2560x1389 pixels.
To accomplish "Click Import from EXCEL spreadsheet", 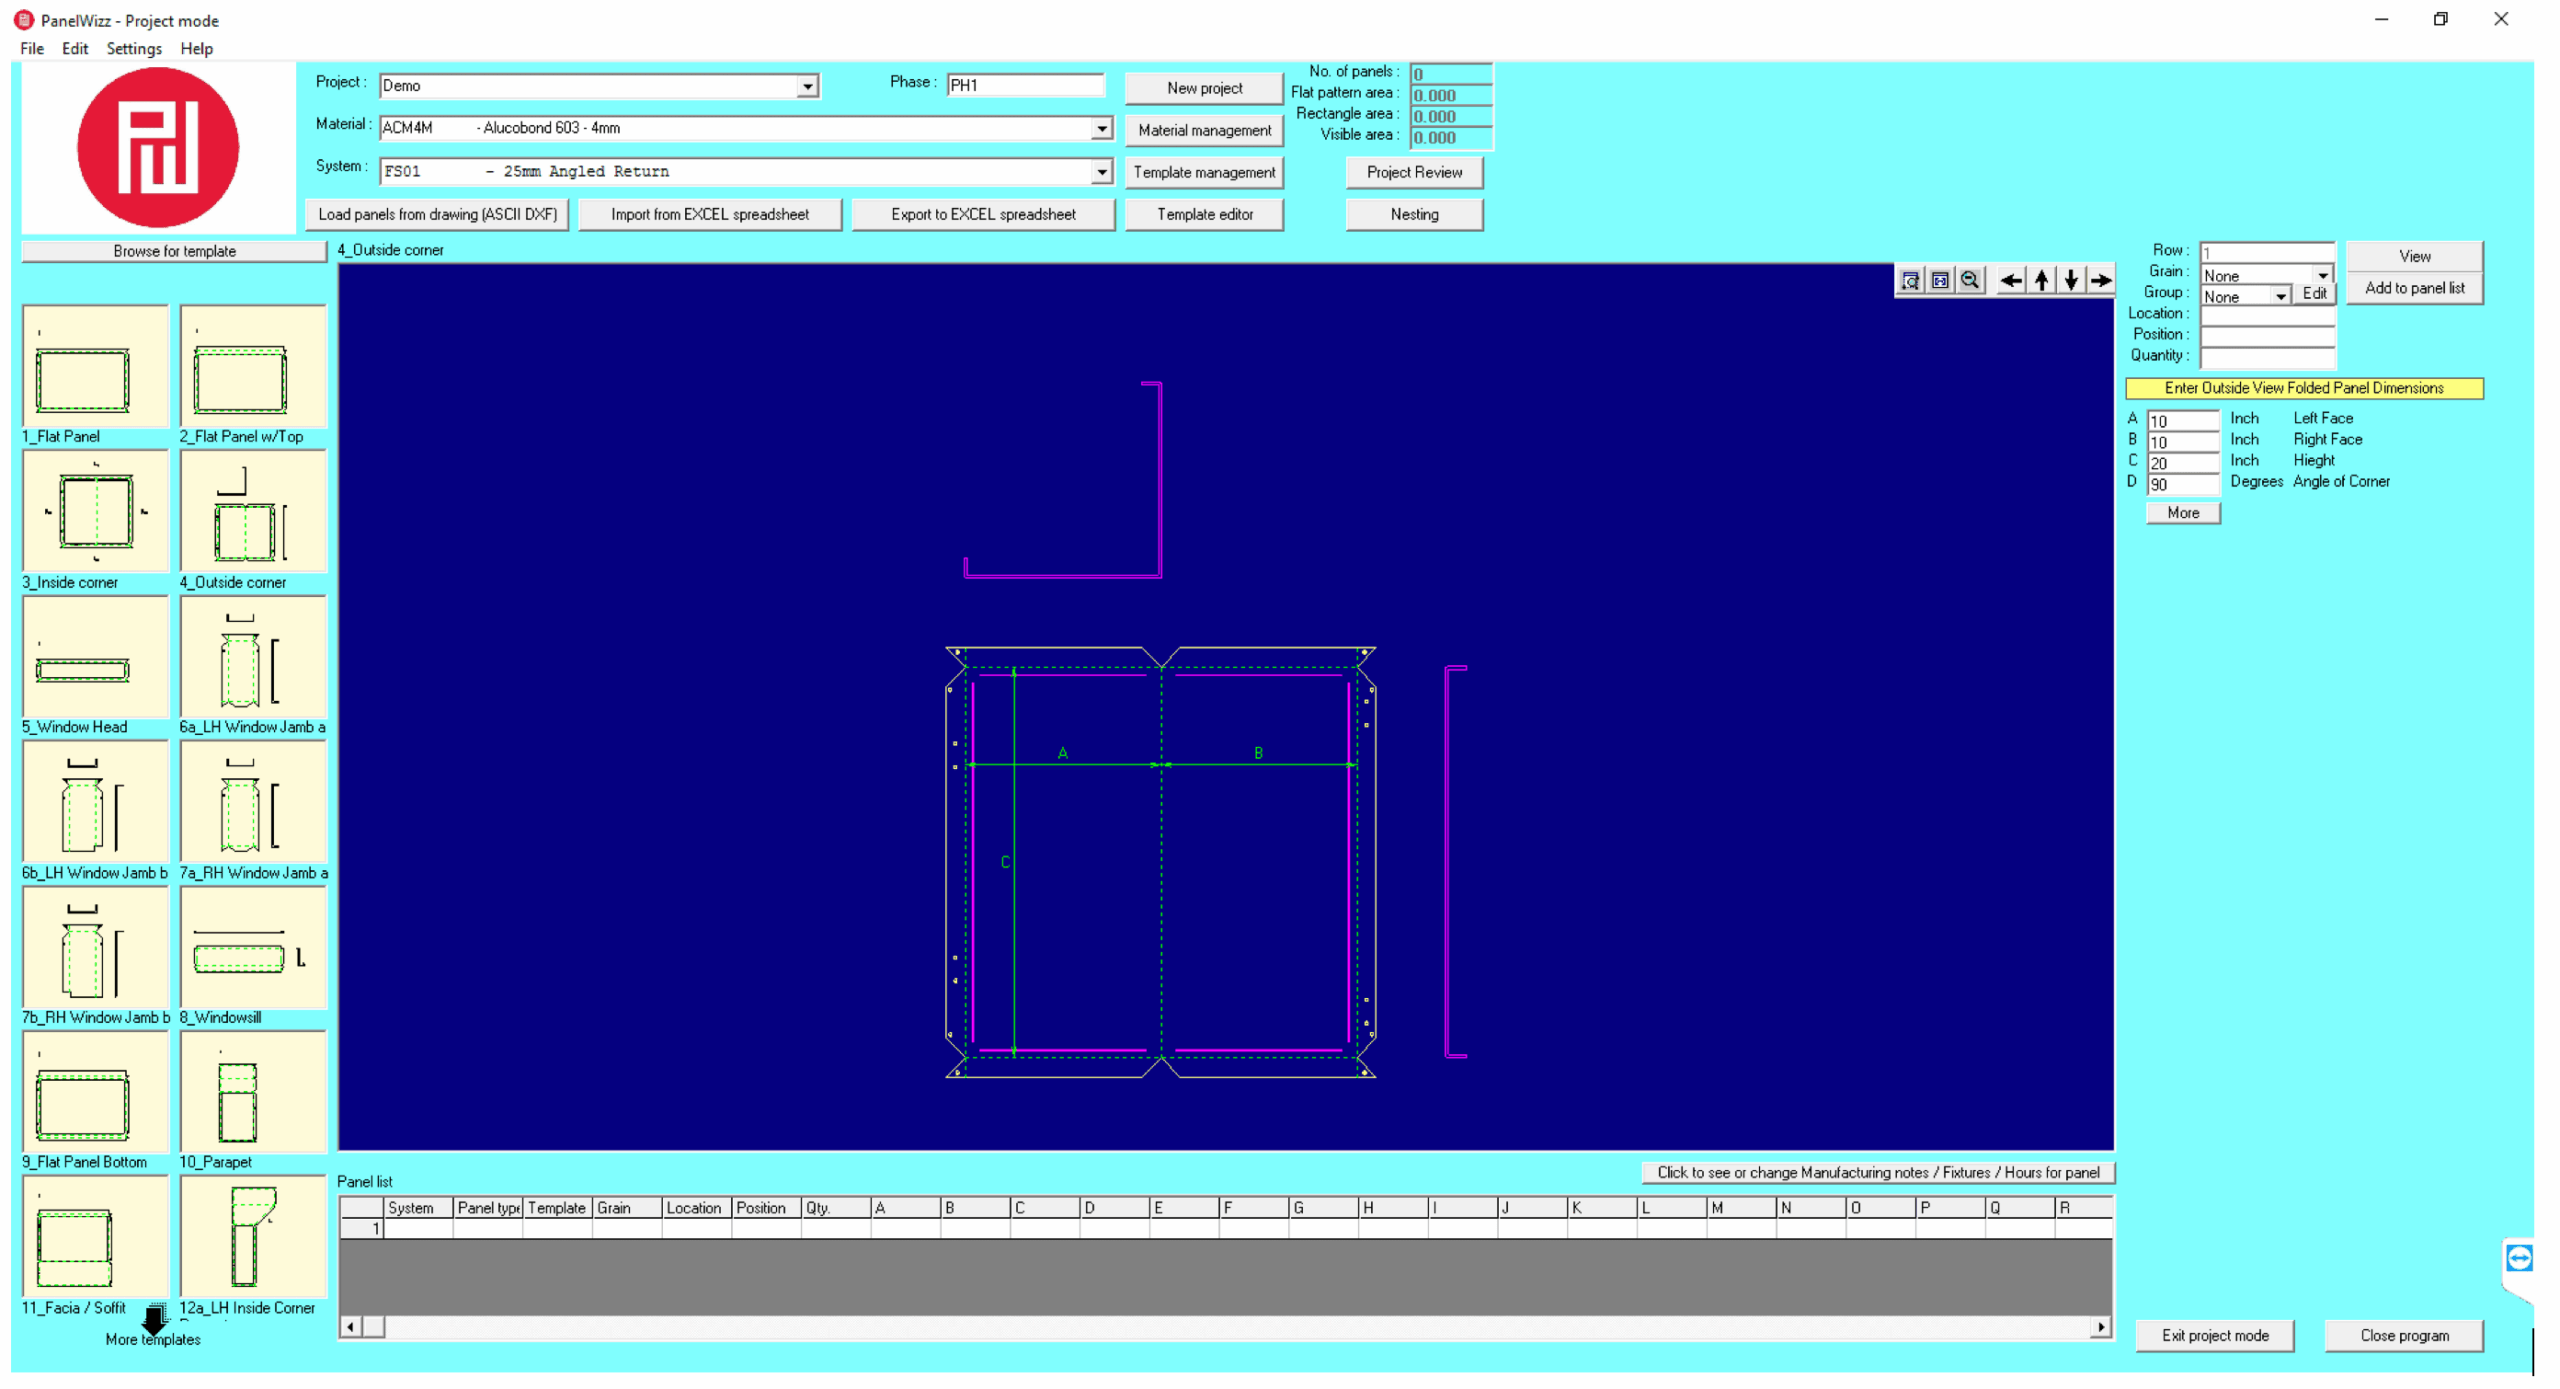I will click(710, 214).
